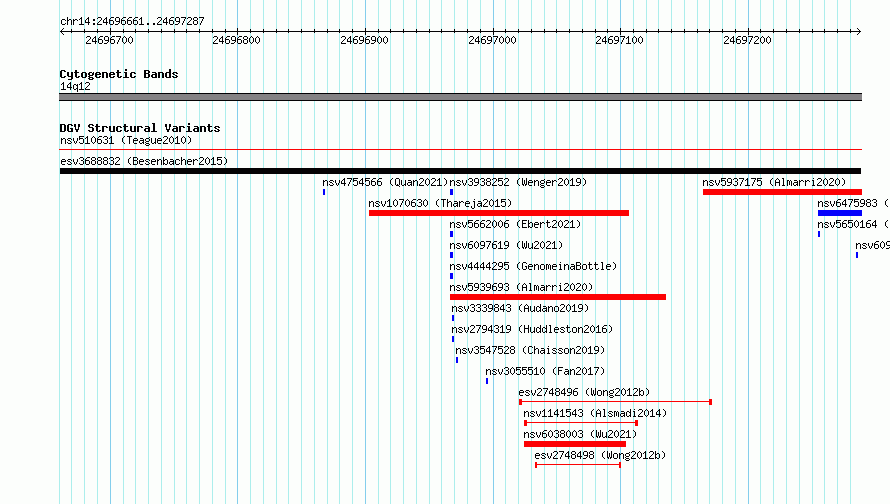
Task: Open variant nsv2794319 (Huddleston2016) label
Action: tap(532, 329)
